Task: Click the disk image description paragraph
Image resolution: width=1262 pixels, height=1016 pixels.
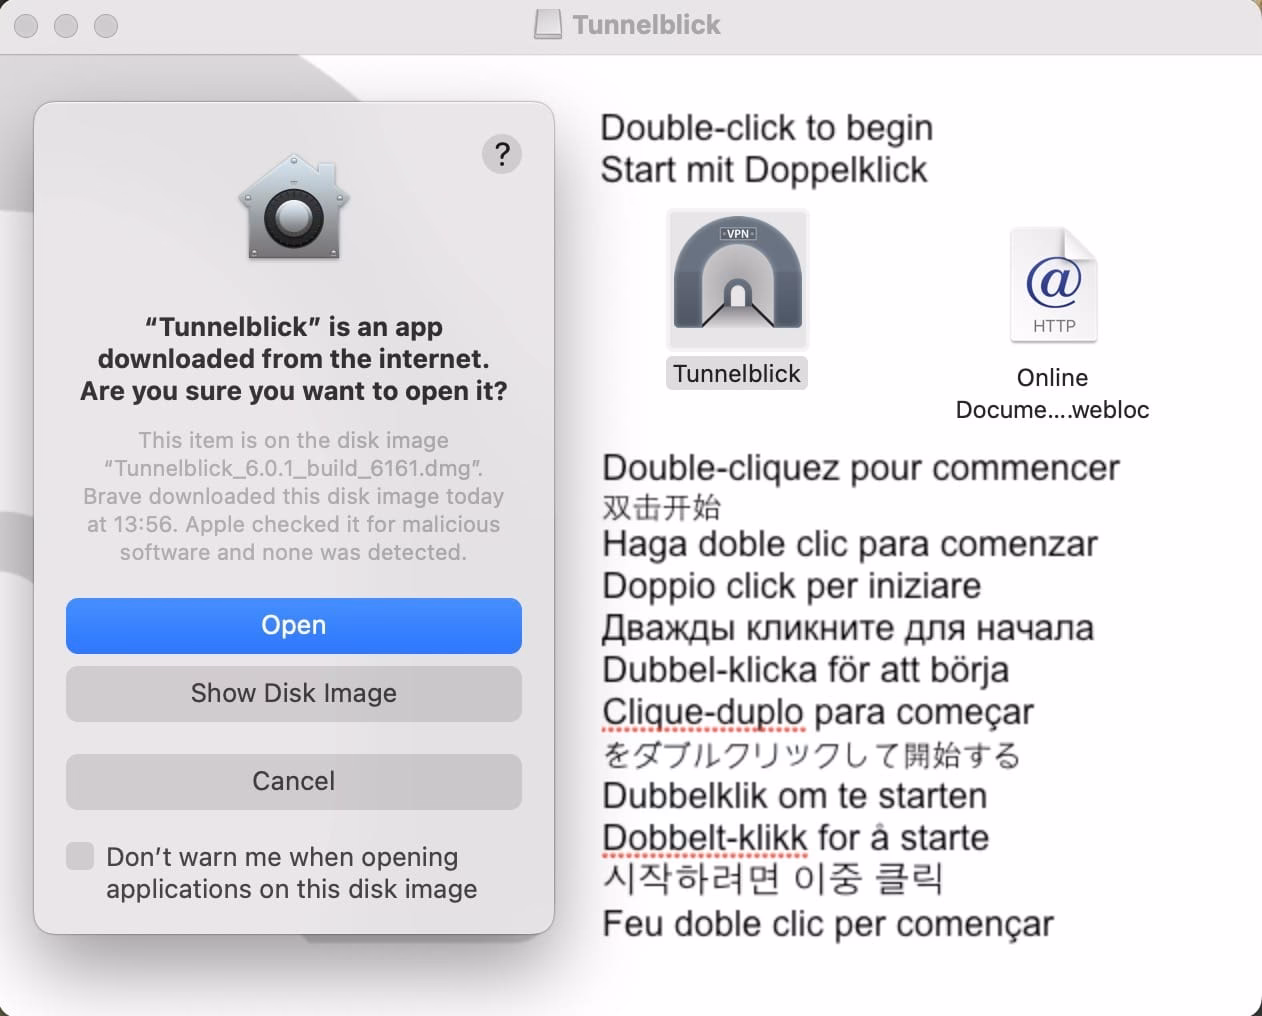Action: coord(294,496)
